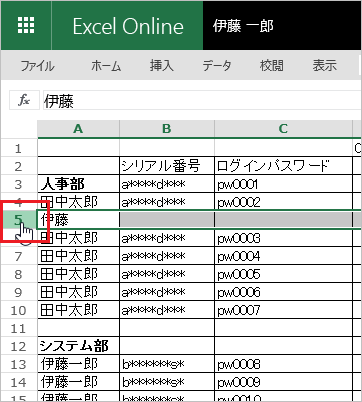Click serial number cell in row 13
362x402 pixels.
167,364
